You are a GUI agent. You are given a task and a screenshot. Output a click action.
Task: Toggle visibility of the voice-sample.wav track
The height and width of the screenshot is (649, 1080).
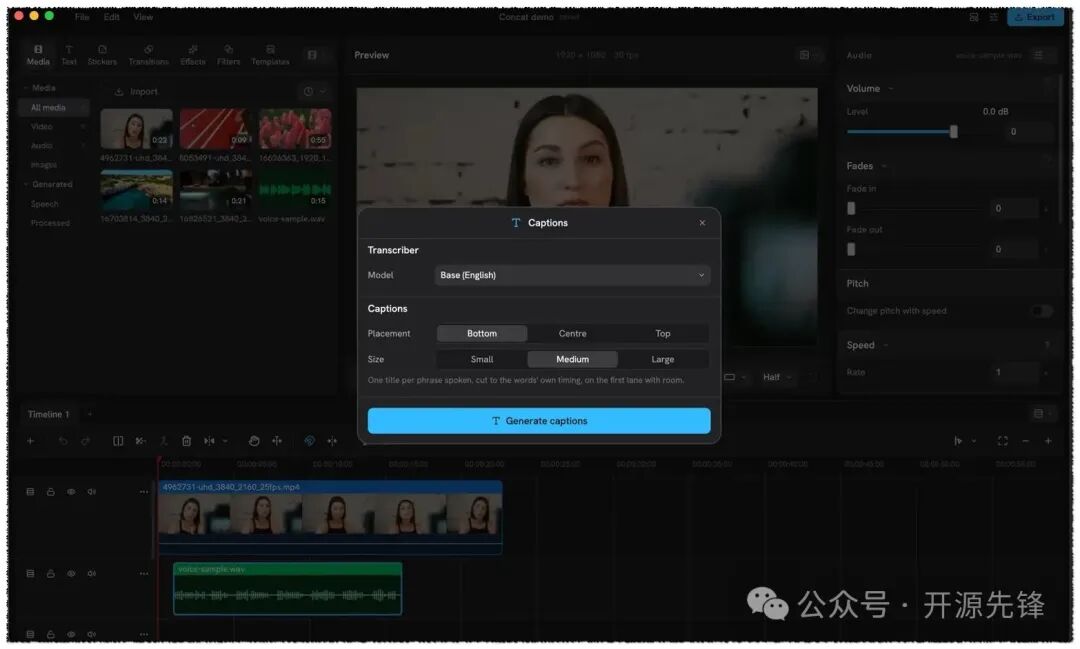71,573
